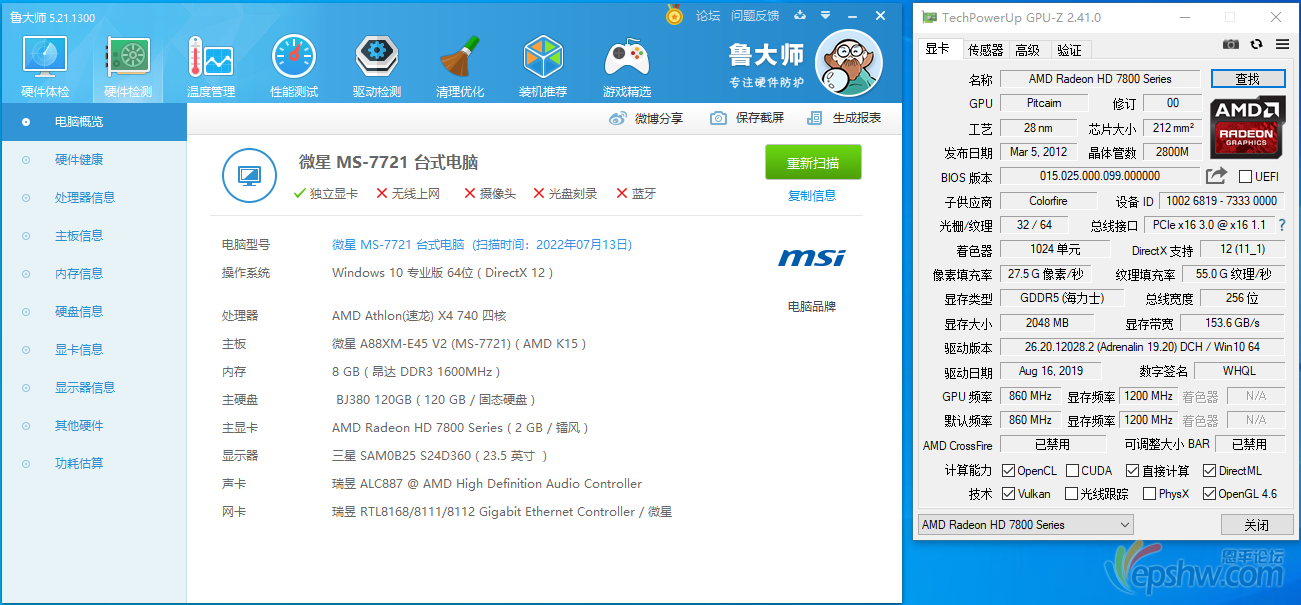Switch to the 传感器 sensors tab
Viewport: 1301px width, 605px height.
tap(985, 50)
